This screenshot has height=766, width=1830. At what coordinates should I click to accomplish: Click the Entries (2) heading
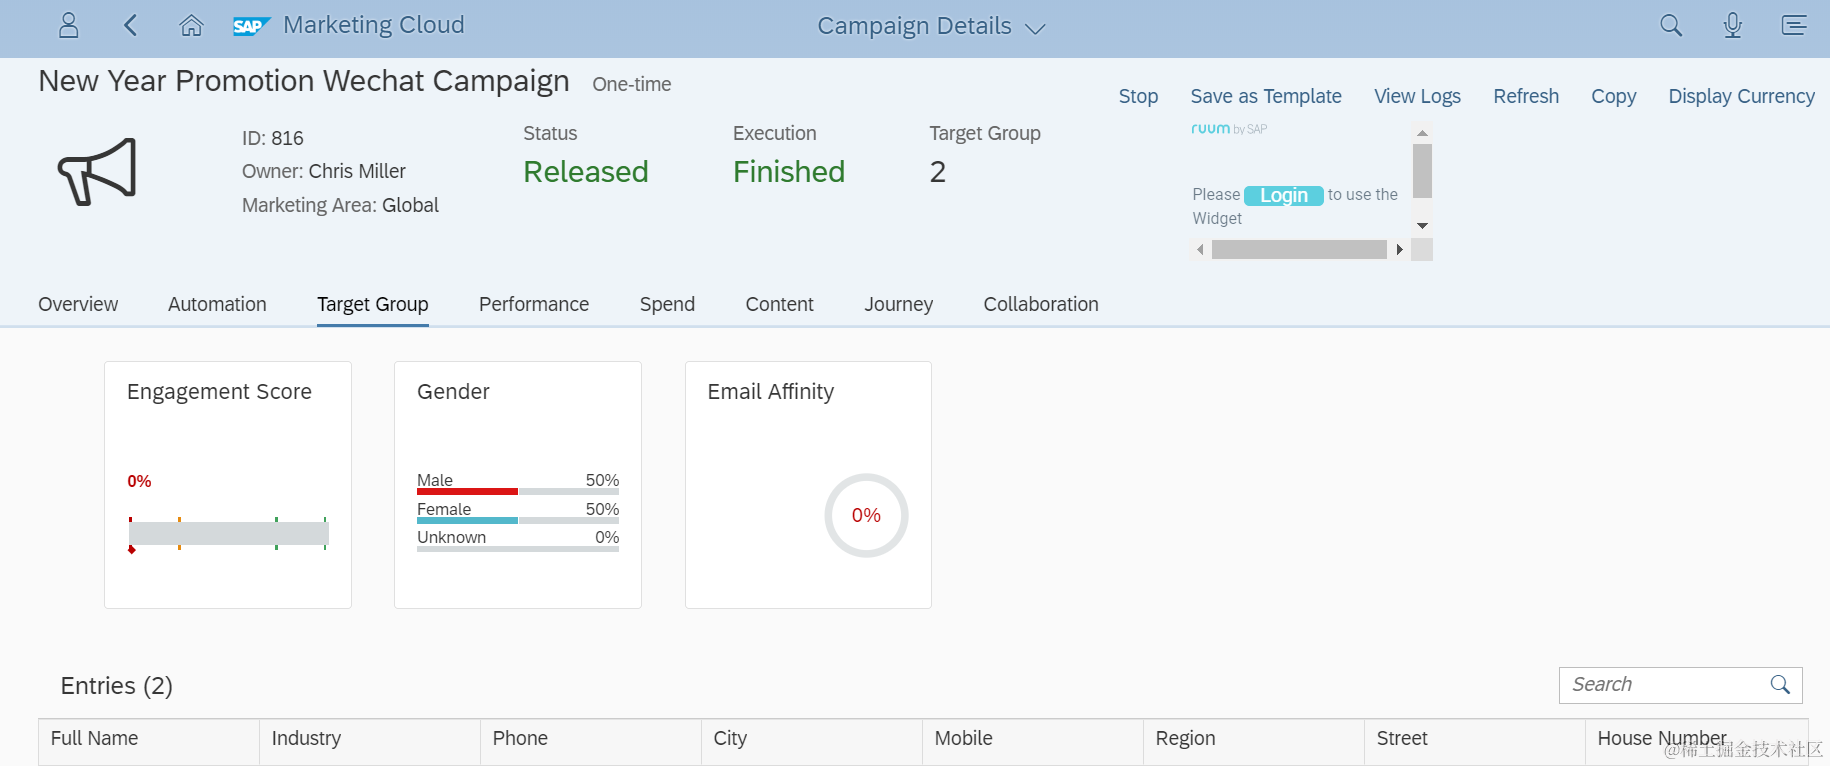(x=117, y=686)
